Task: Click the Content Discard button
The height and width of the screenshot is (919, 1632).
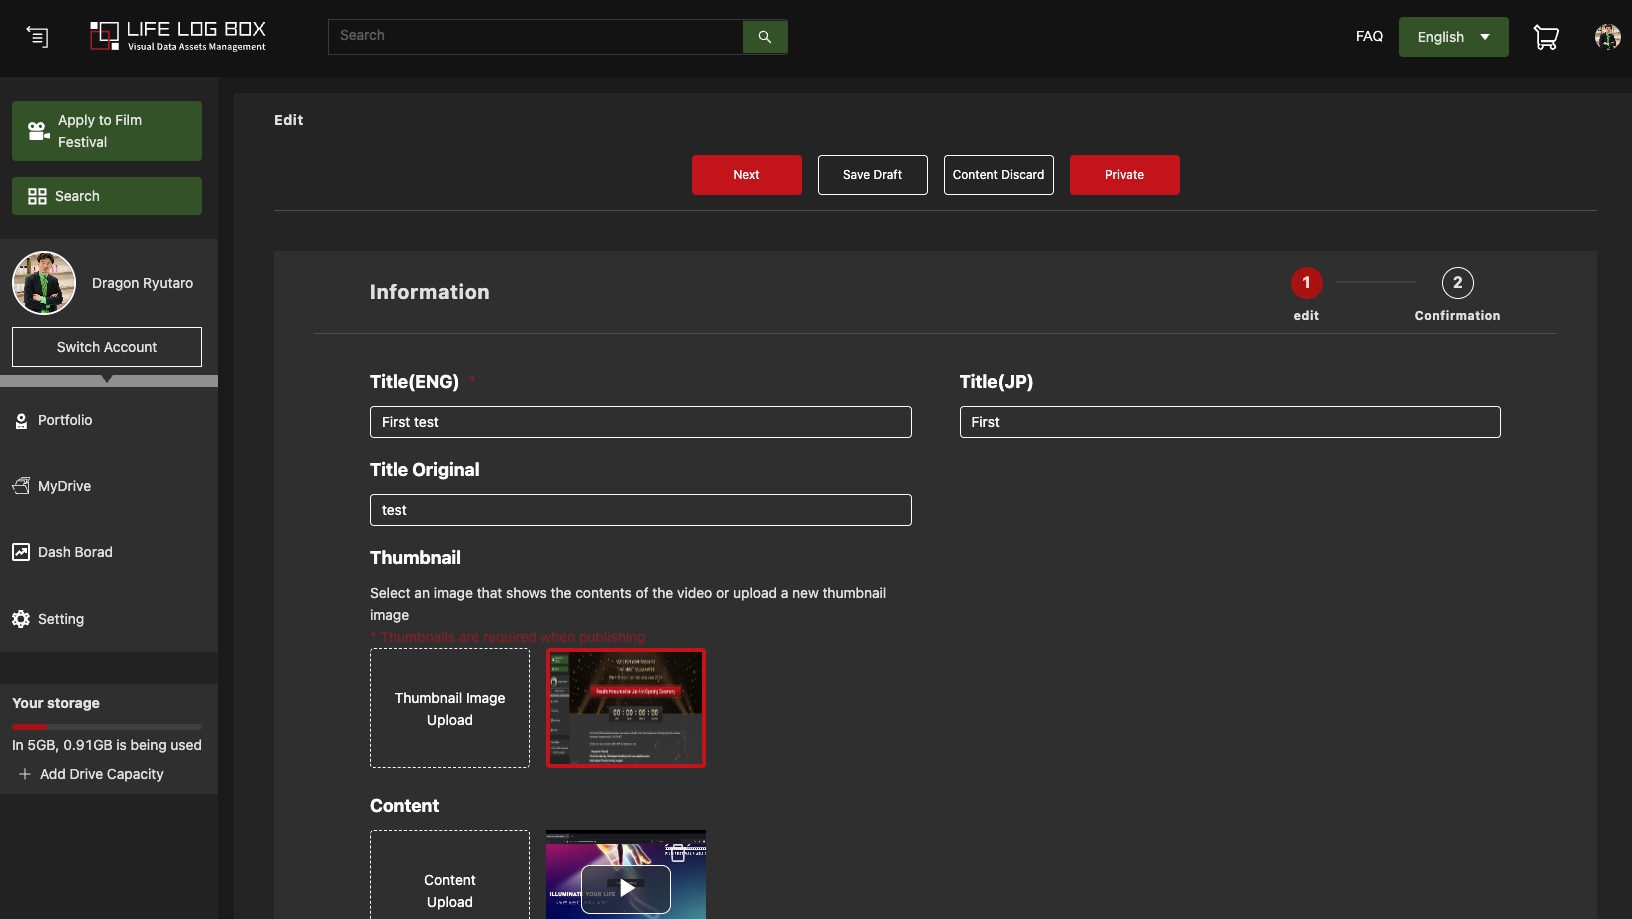Action: coord(998,175)
